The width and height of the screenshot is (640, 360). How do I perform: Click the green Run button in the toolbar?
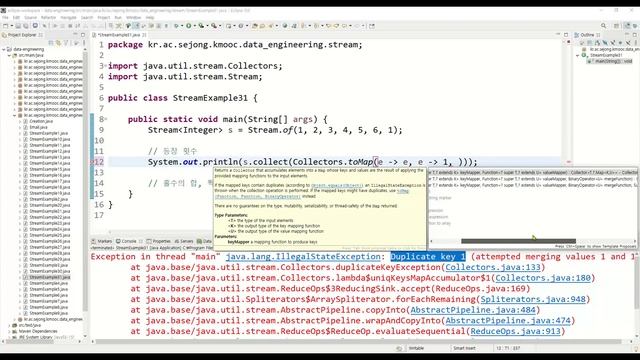pyautogui.click(x=189, y=26)
